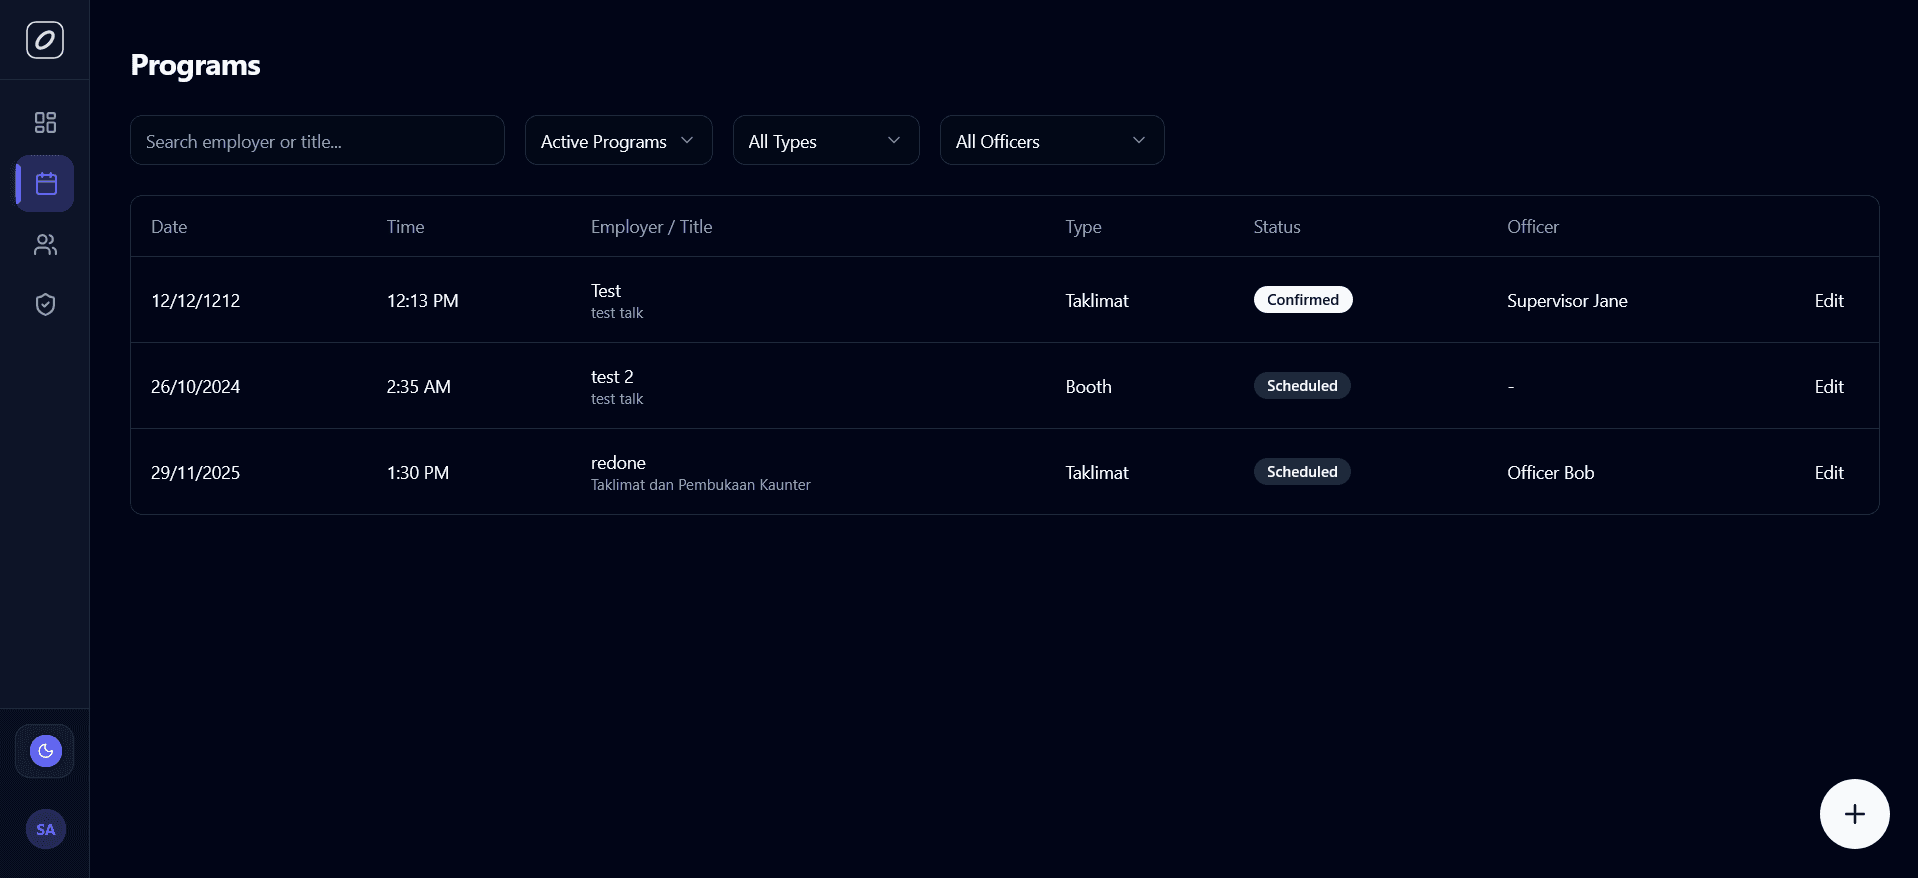This screenshot has height=878, width=1918.
Task: Open the users icon in the sidebar
Action: click(45, 245)
